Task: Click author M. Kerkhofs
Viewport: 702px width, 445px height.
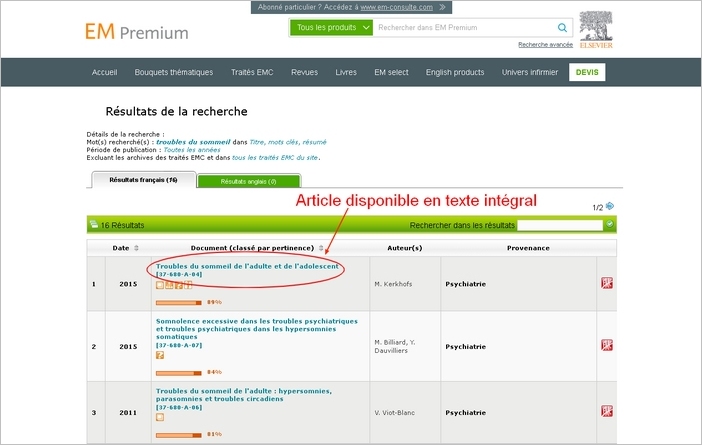Action: click(x=393, y=284)
